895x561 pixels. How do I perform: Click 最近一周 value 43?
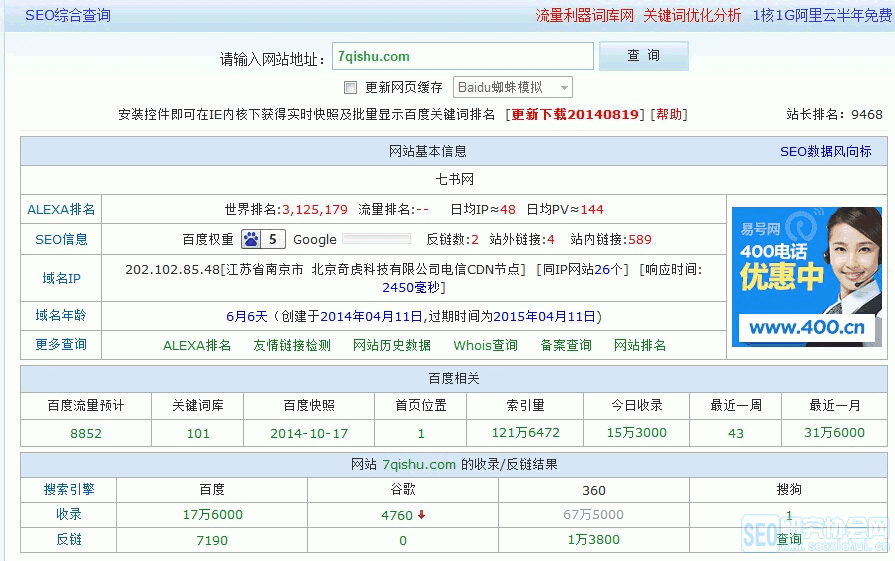point(736,433)
